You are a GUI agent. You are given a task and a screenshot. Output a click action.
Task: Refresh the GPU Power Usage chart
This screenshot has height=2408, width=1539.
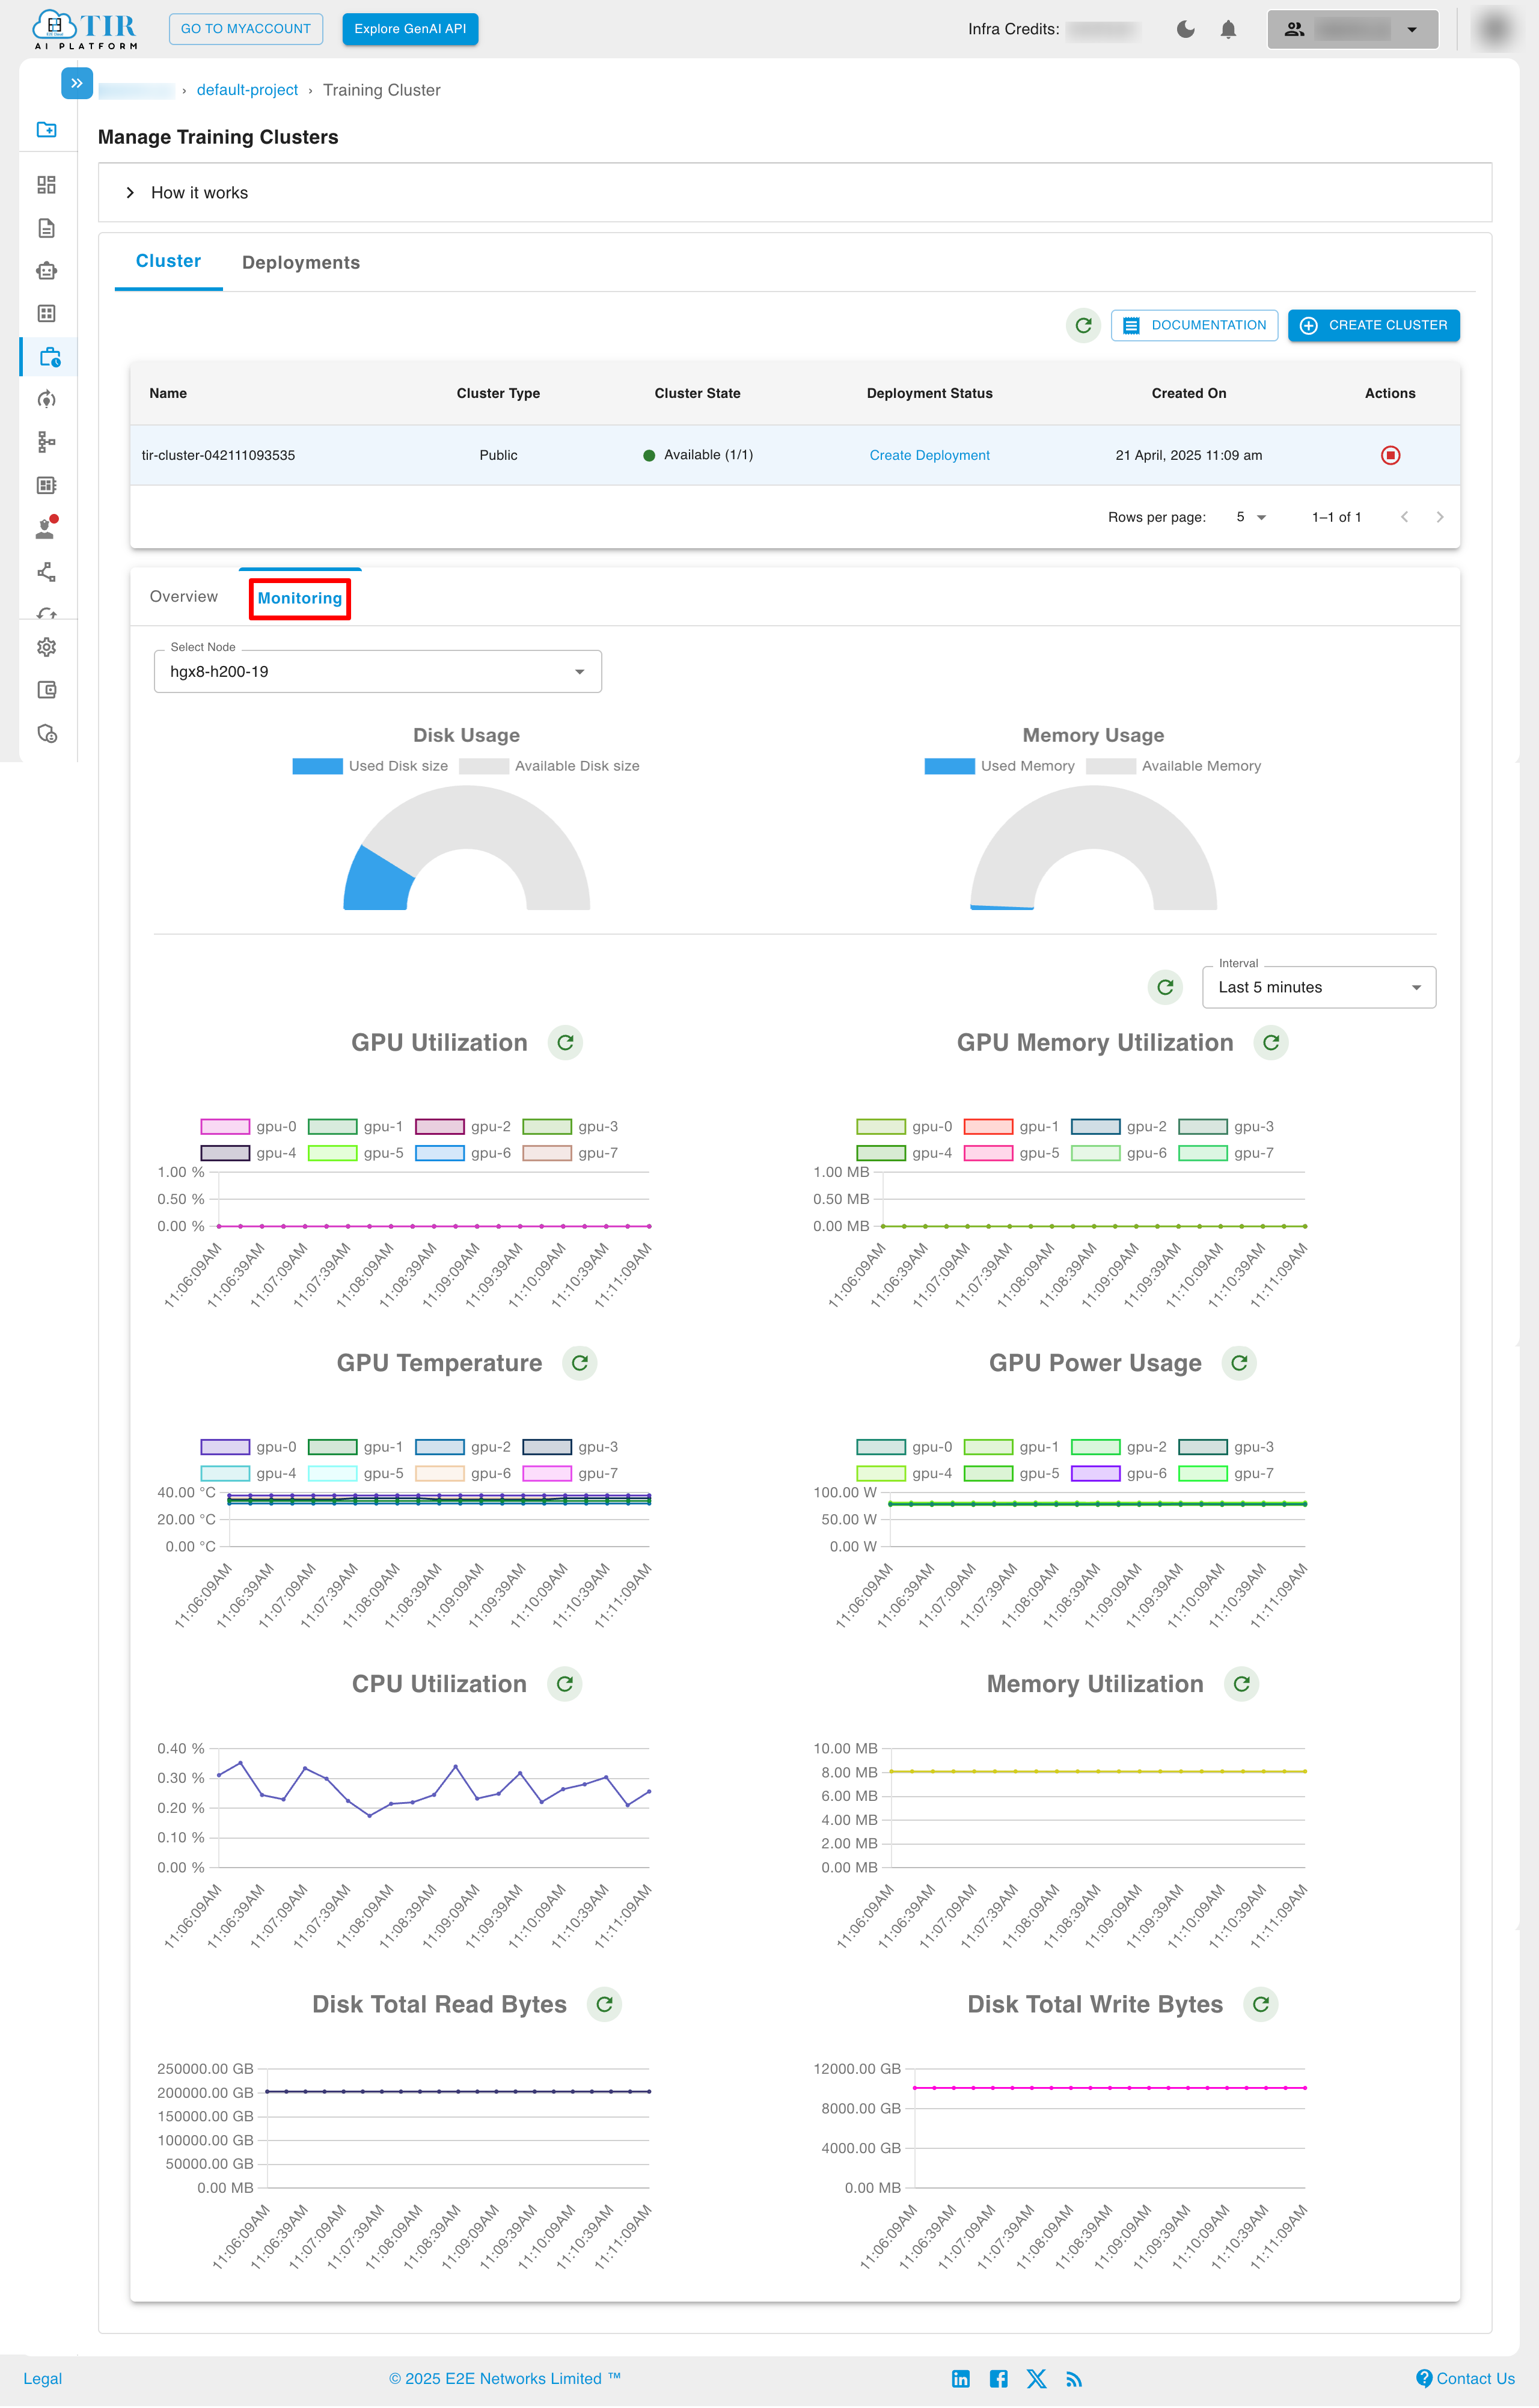point(1239,1363)
